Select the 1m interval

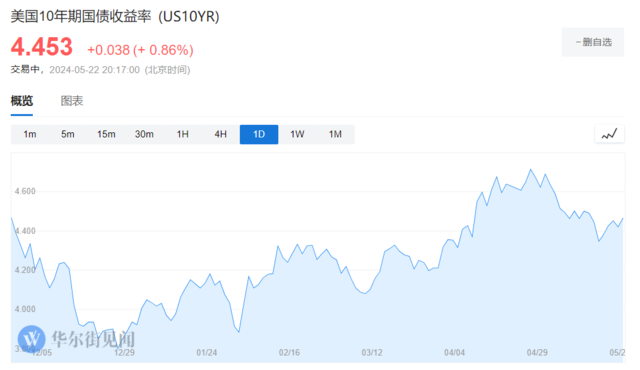click(x=30, y=134)
